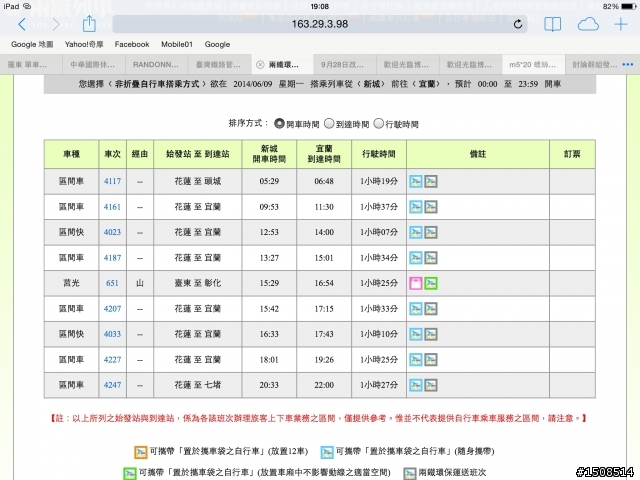Tap the 163.29.3.98 address bar

coord(320,24)
